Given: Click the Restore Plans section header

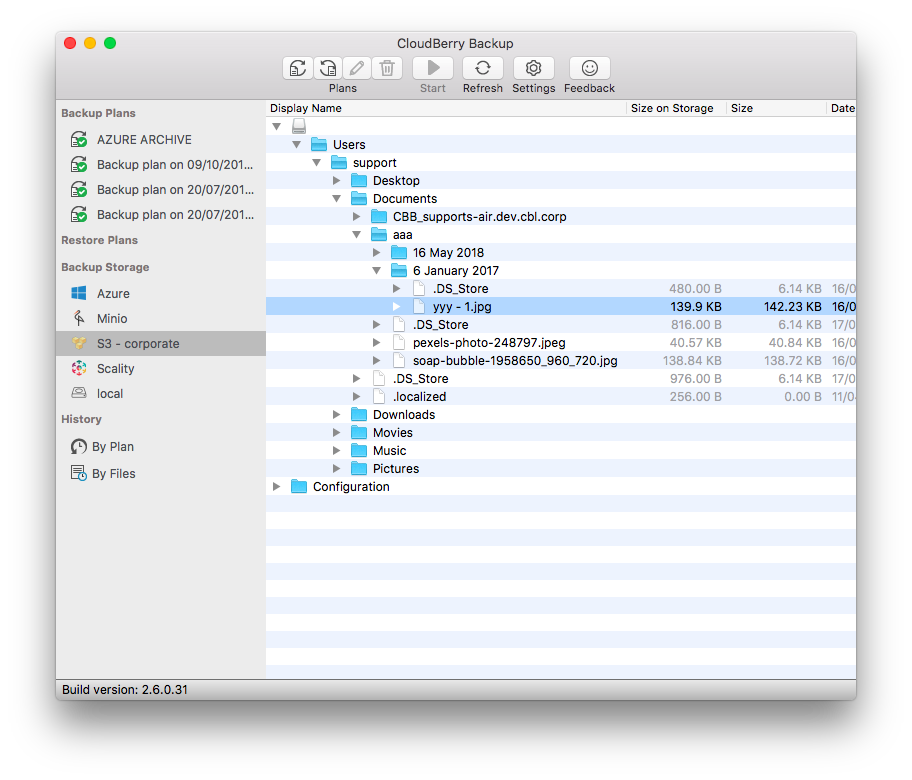Looking at the screenshot, I should [x=99, y=240].
